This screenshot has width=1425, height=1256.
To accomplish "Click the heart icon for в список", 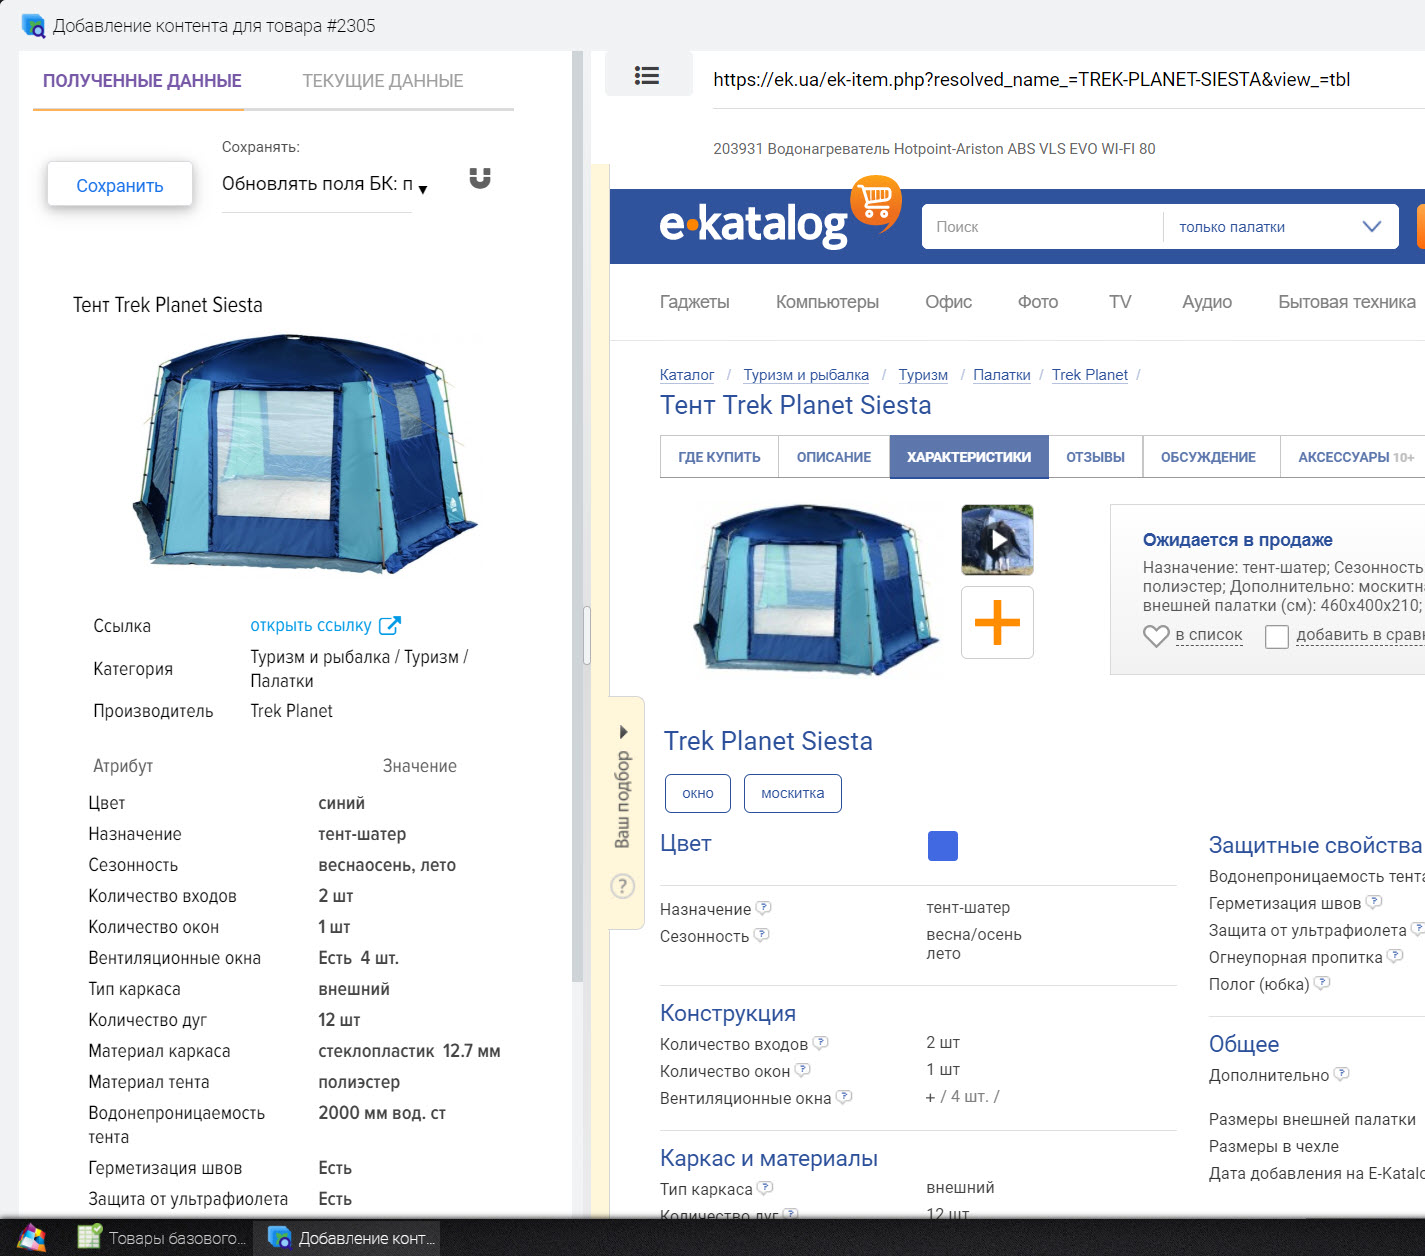I will [x=1156, y=636].
